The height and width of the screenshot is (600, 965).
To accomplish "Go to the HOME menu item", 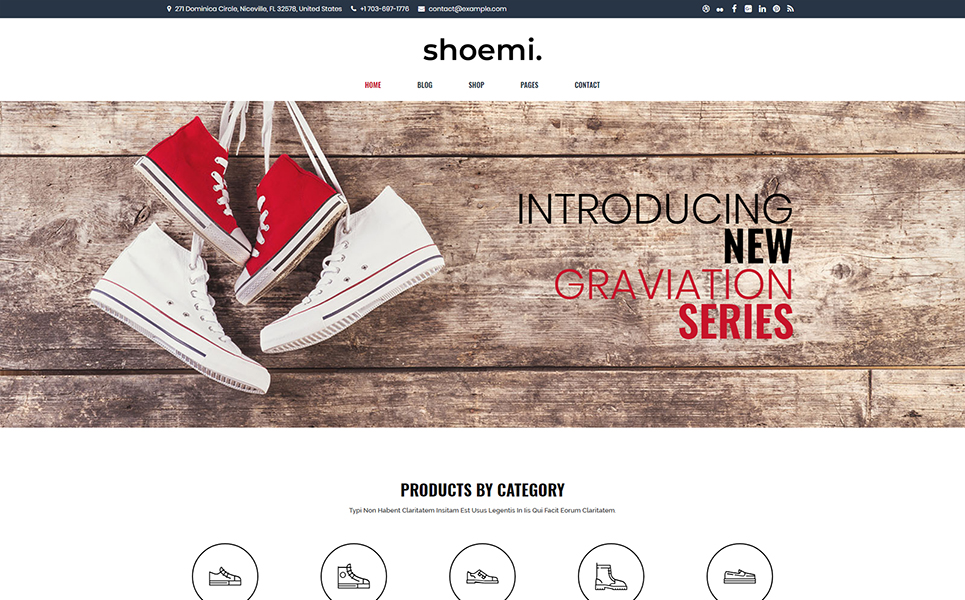I will coord(373,85).
